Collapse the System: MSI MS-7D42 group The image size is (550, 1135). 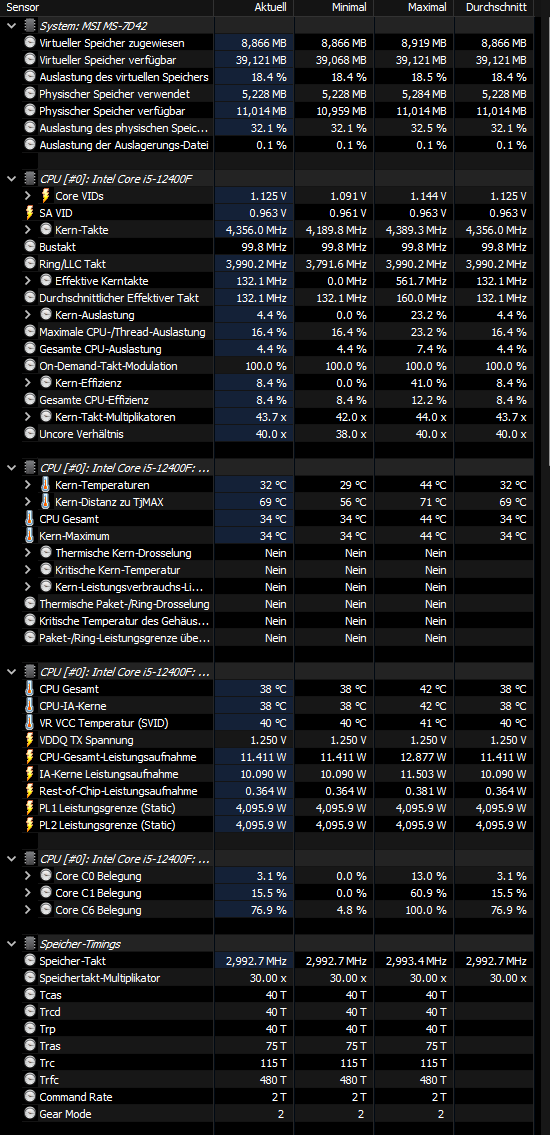click(12, 25)
